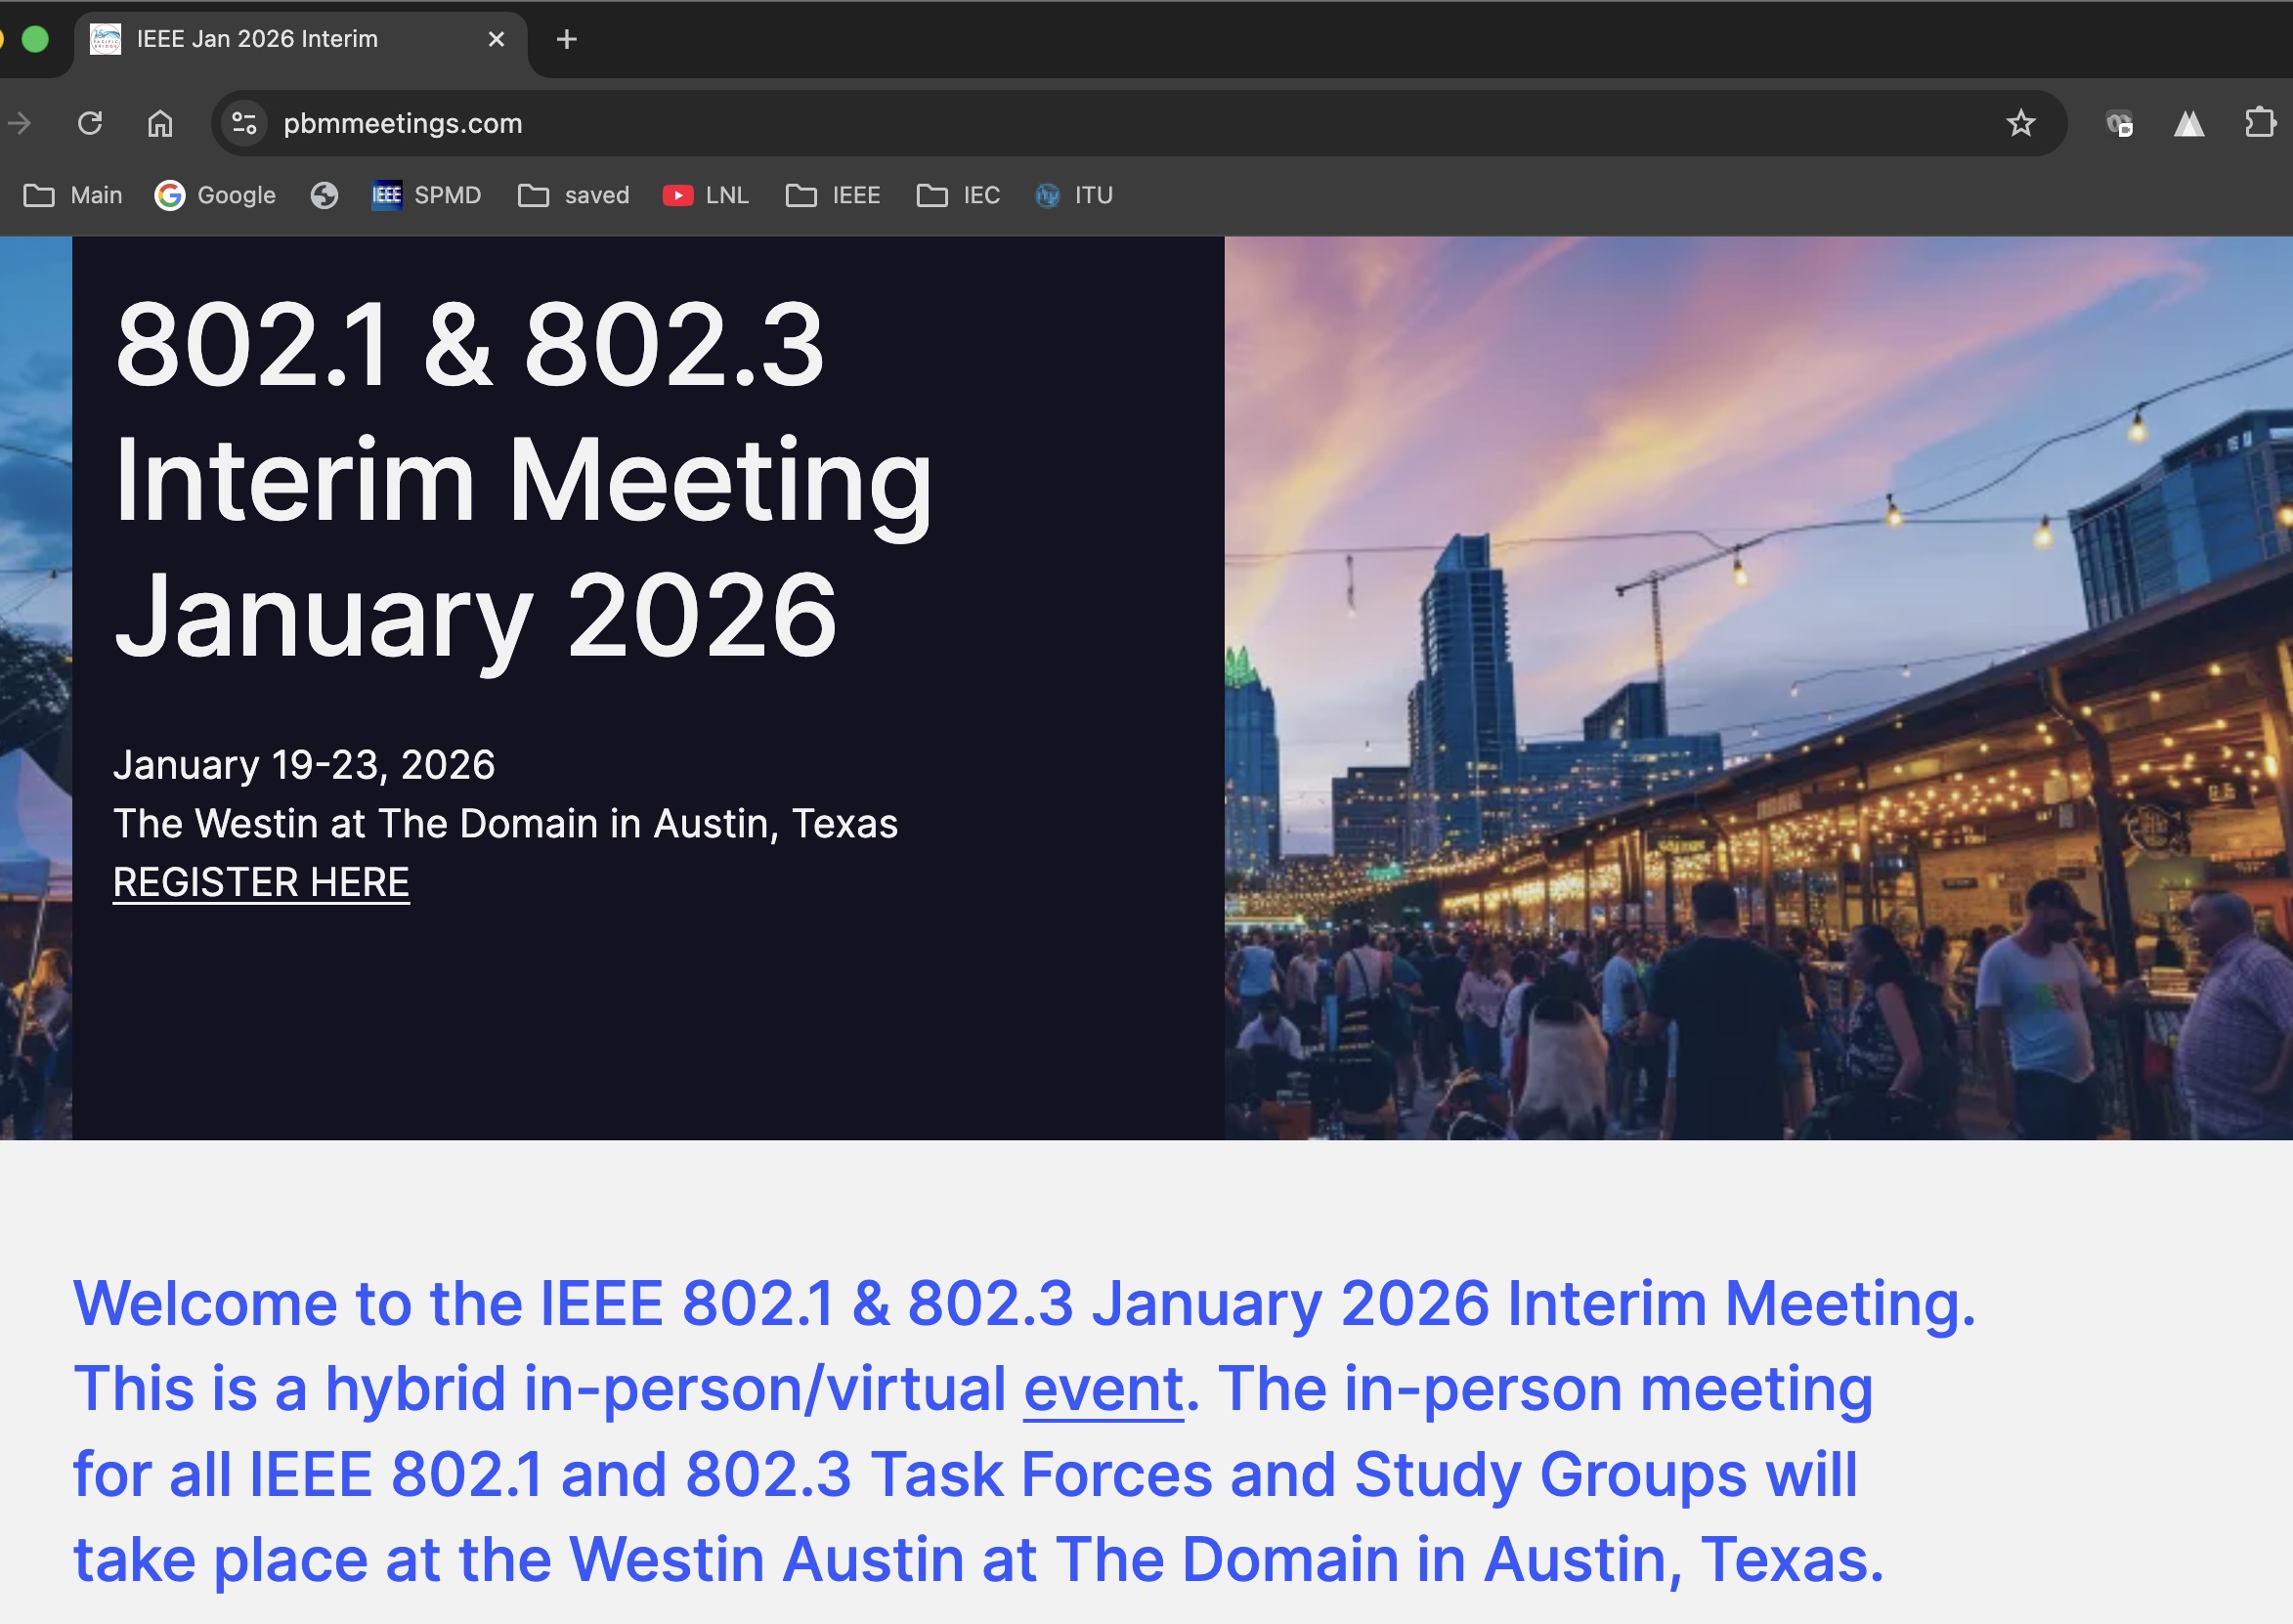Bookmark this page with the star icon

(x=2020, y=123)
